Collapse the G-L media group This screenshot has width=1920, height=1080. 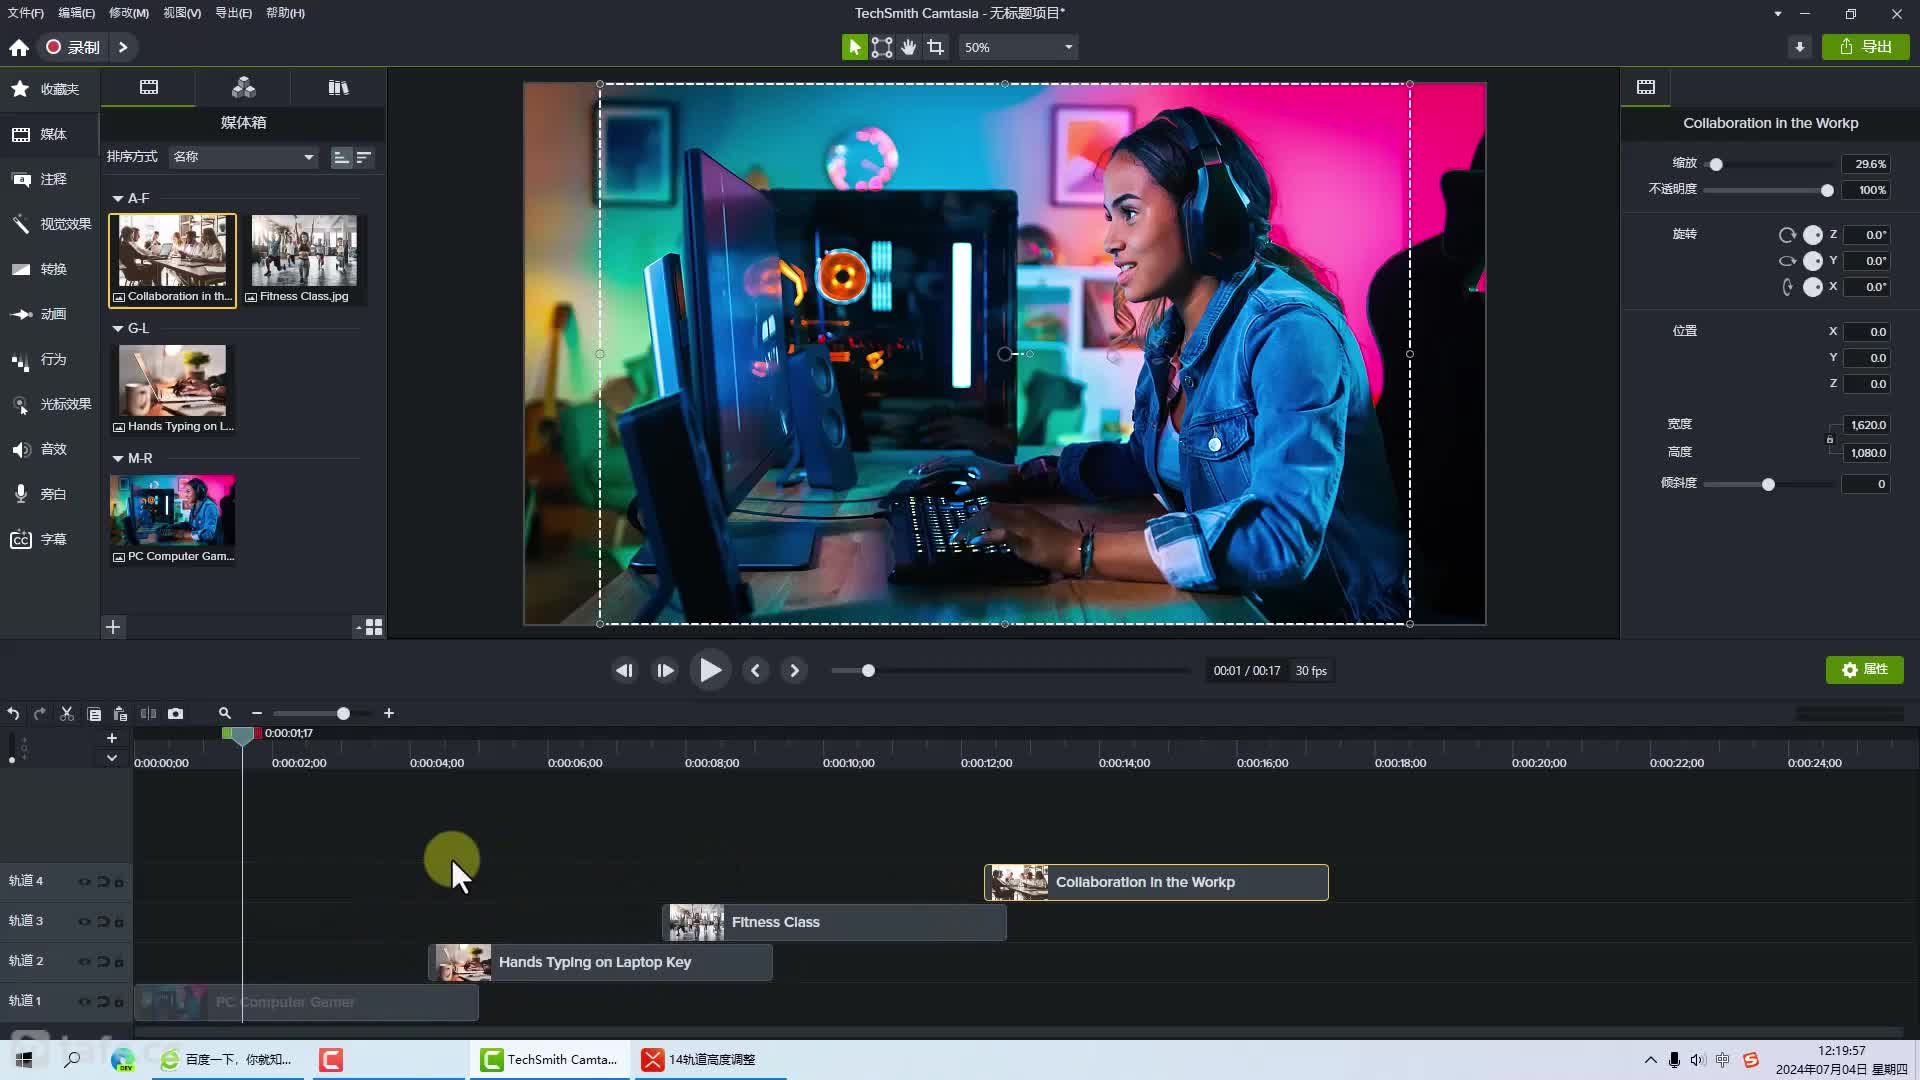[x=118, y=329]
